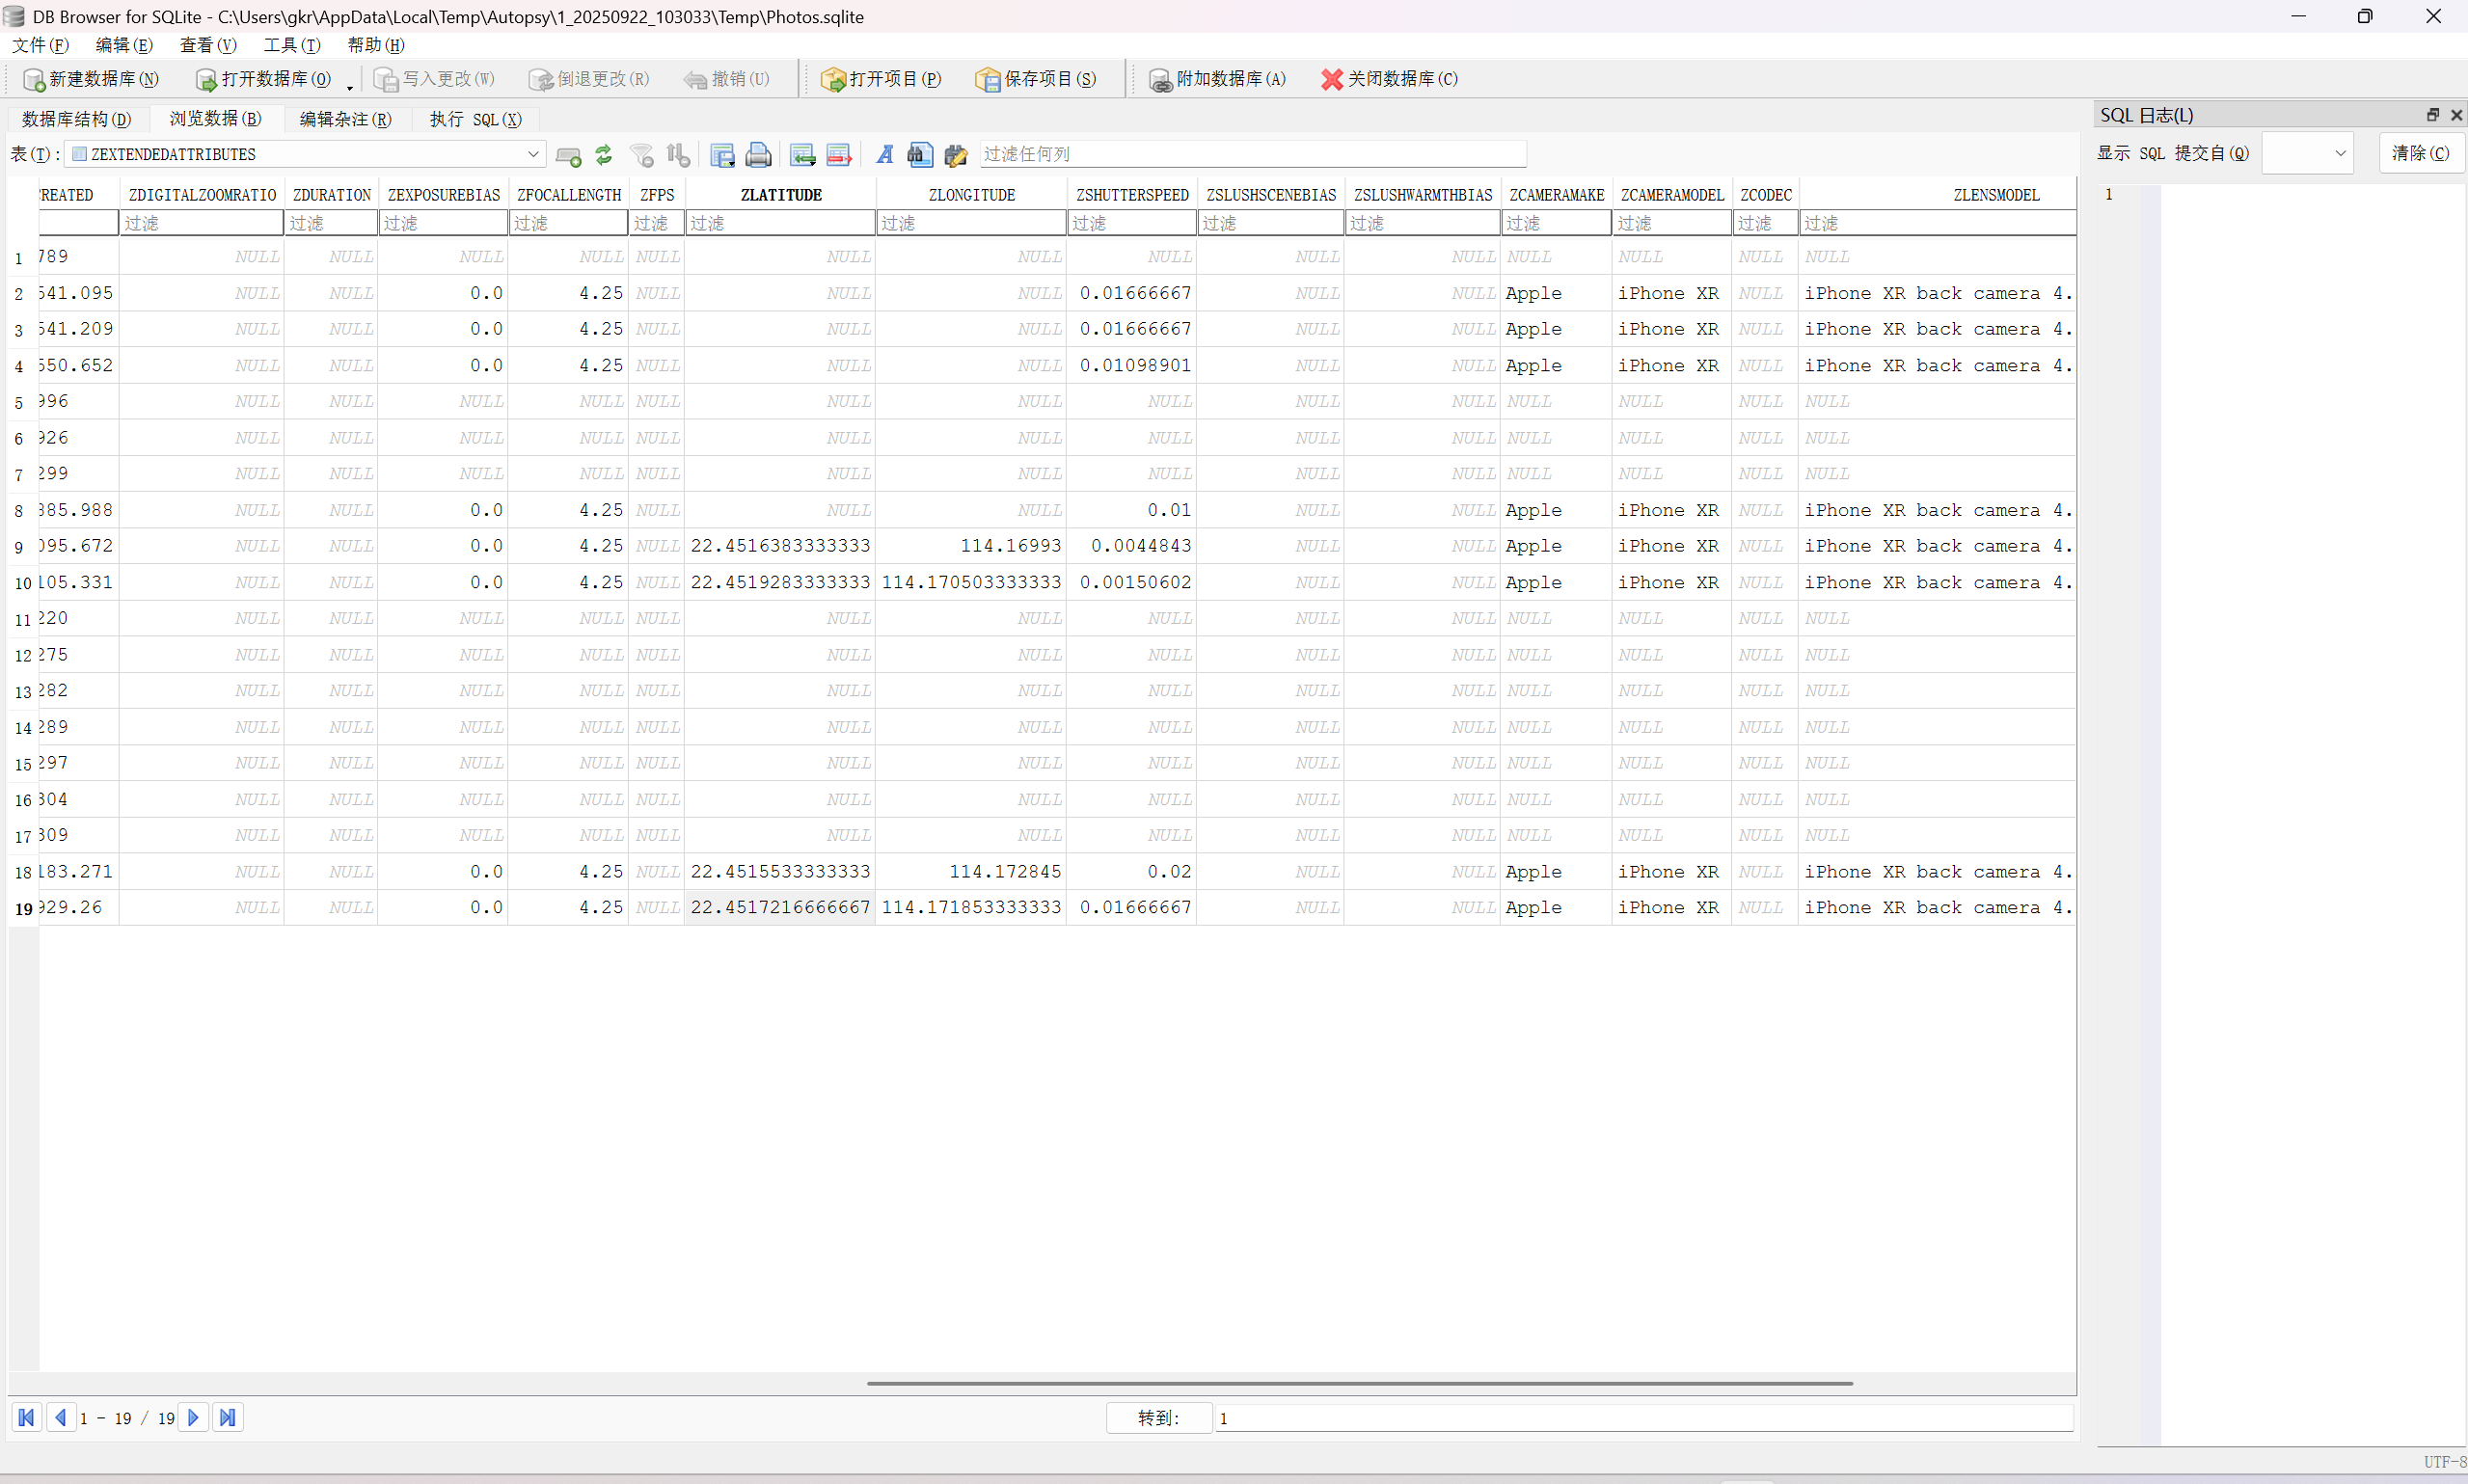
Task: Open the 工具(T) menu
Action: pyautogui.click(x=291, y=45)
